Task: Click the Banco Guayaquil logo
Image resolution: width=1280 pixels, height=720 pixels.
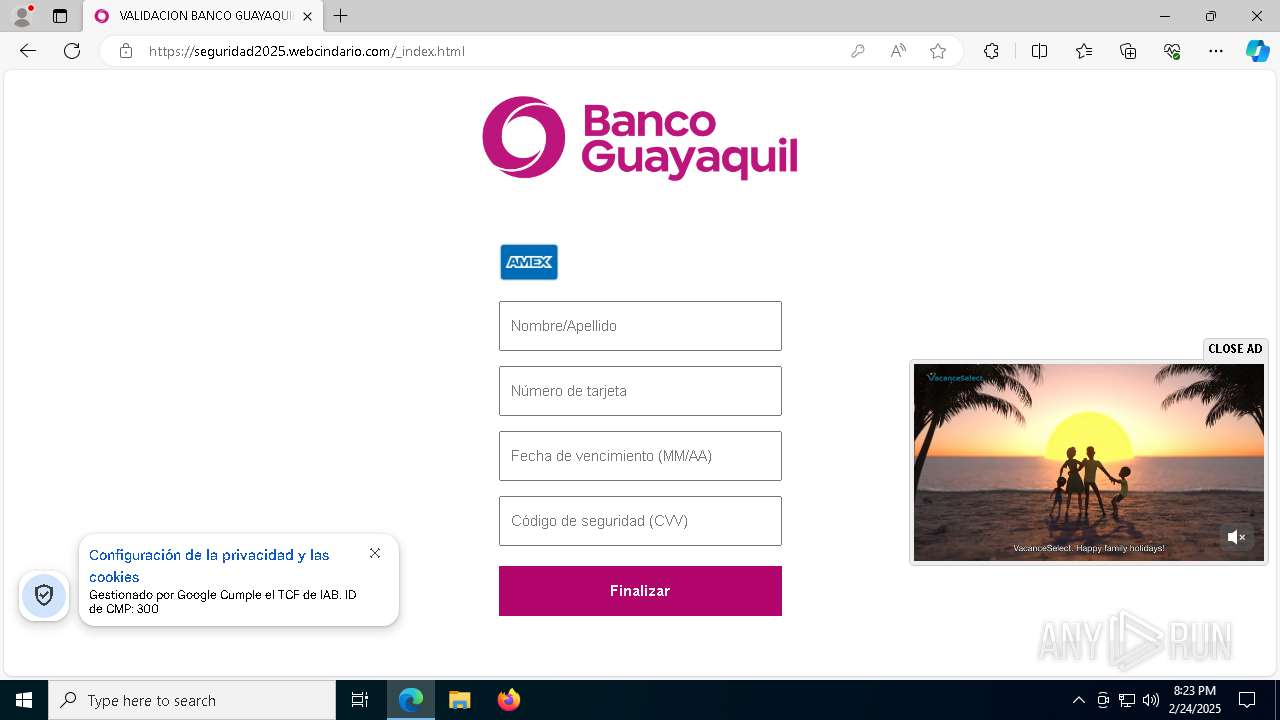Action: (640, 138)
